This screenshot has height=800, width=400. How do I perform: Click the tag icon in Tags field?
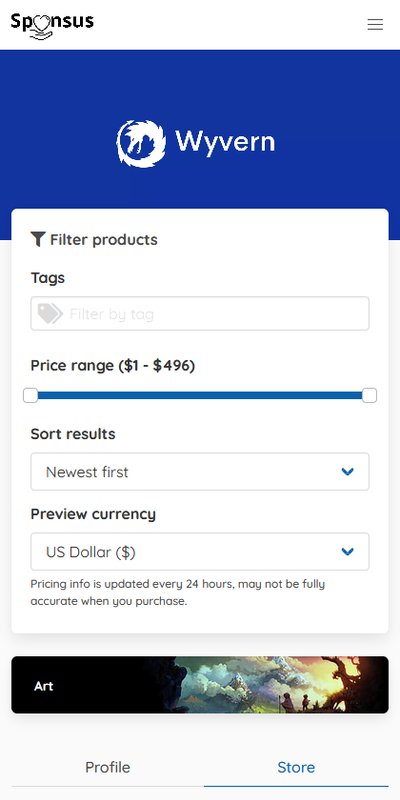[x=50, y=313]
